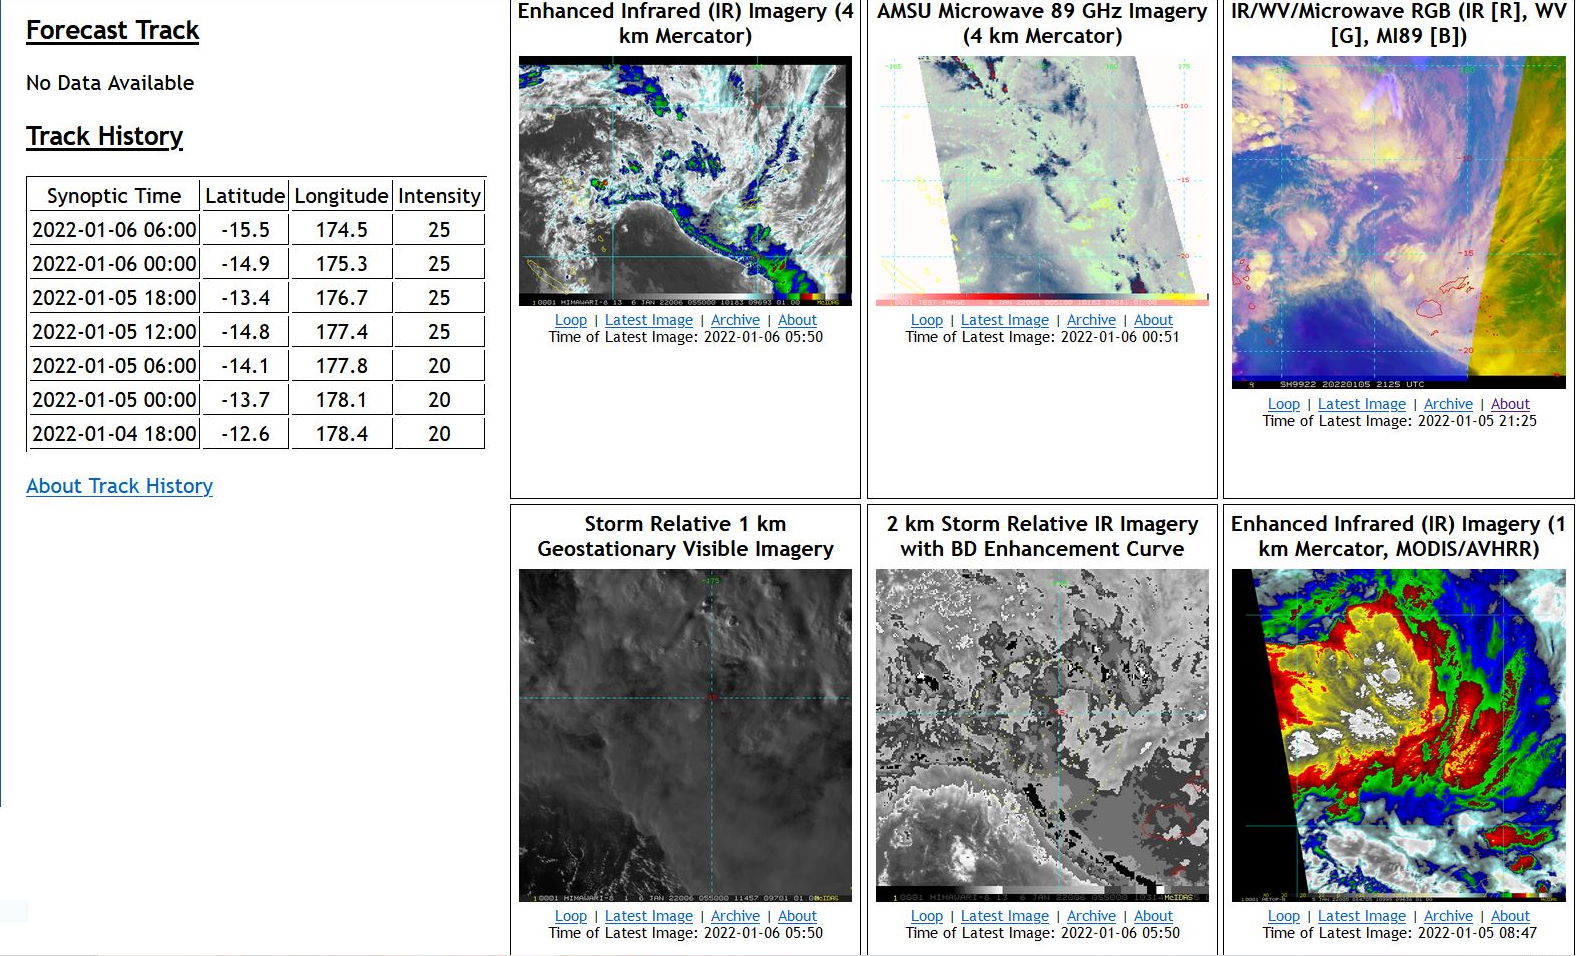This screenshot has height=956, width=1576.
Task: Open Loop under Storm Relative Visible Imagery
Action: pos(571,916)
